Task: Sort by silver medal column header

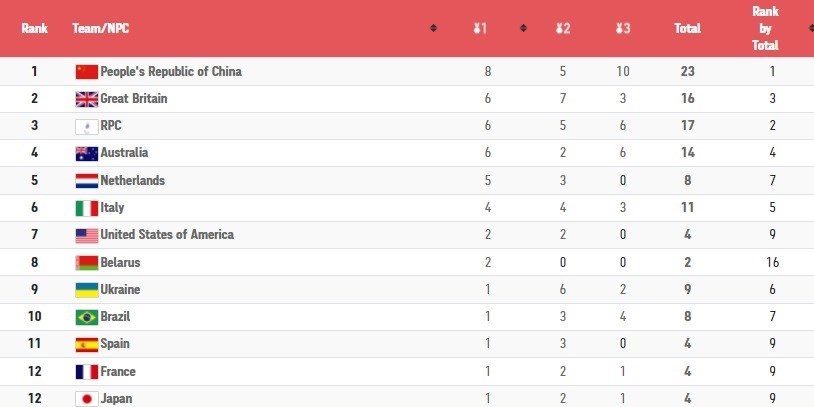Action: click(563, 29)
